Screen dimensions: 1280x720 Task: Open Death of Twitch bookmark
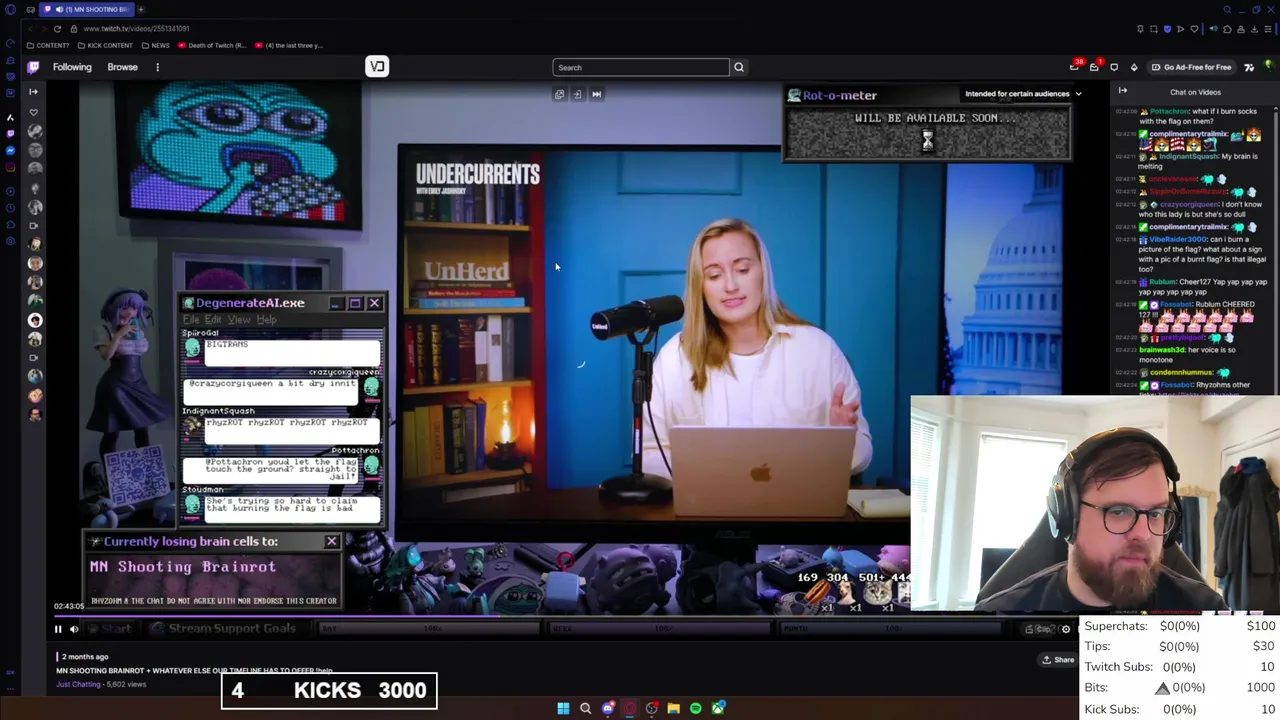point(212,45)
